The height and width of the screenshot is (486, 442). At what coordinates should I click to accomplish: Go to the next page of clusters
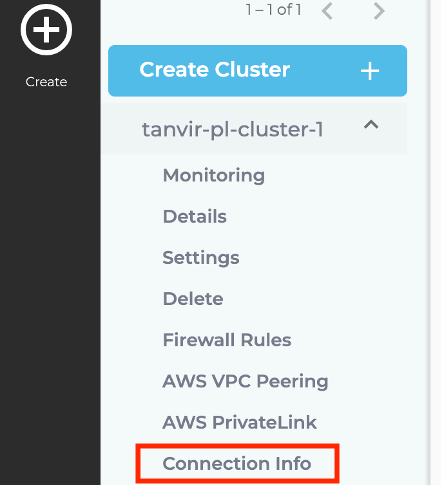coord(379,11)
